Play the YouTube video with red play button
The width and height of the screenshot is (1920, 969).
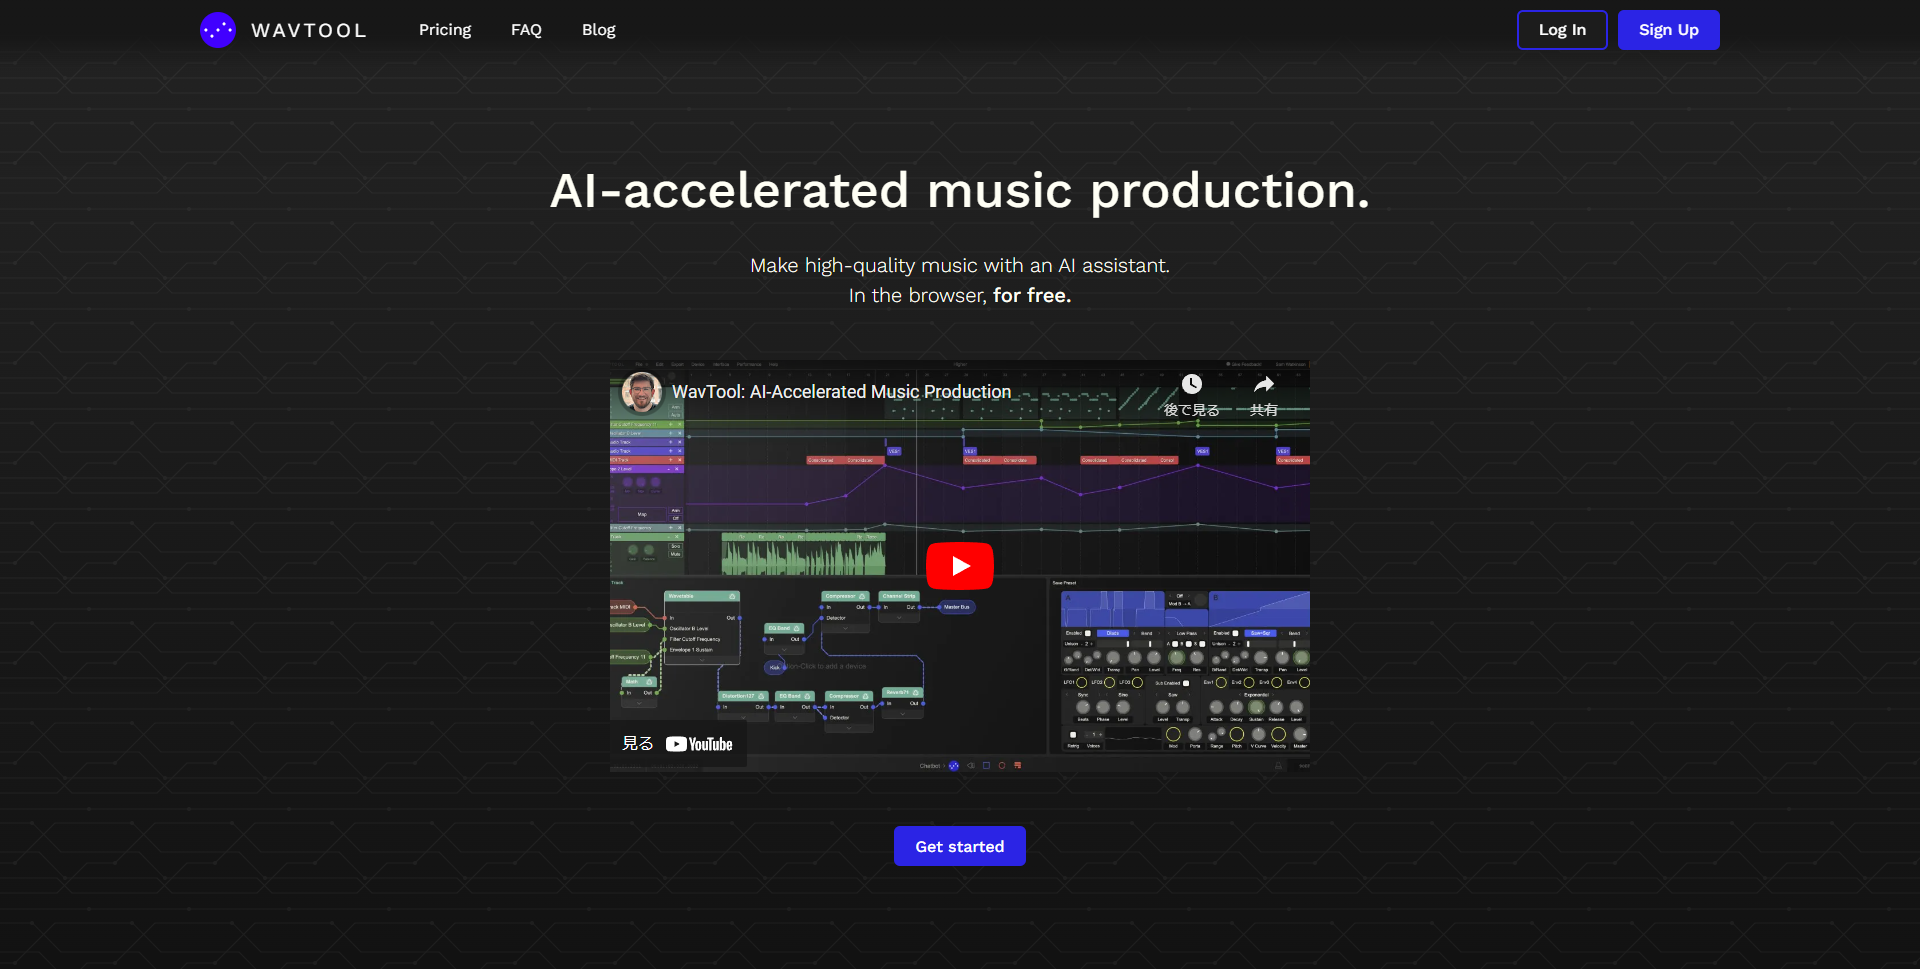coord(960,566)
